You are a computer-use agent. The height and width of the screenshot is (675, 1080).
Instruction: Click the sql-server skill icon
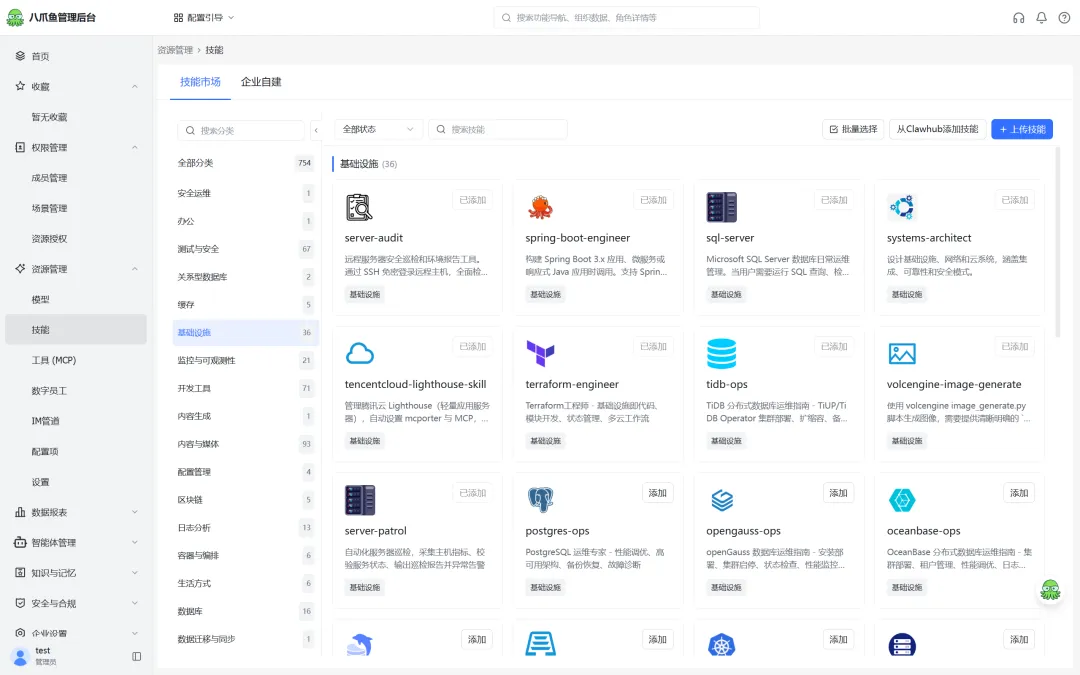[721, 207]
